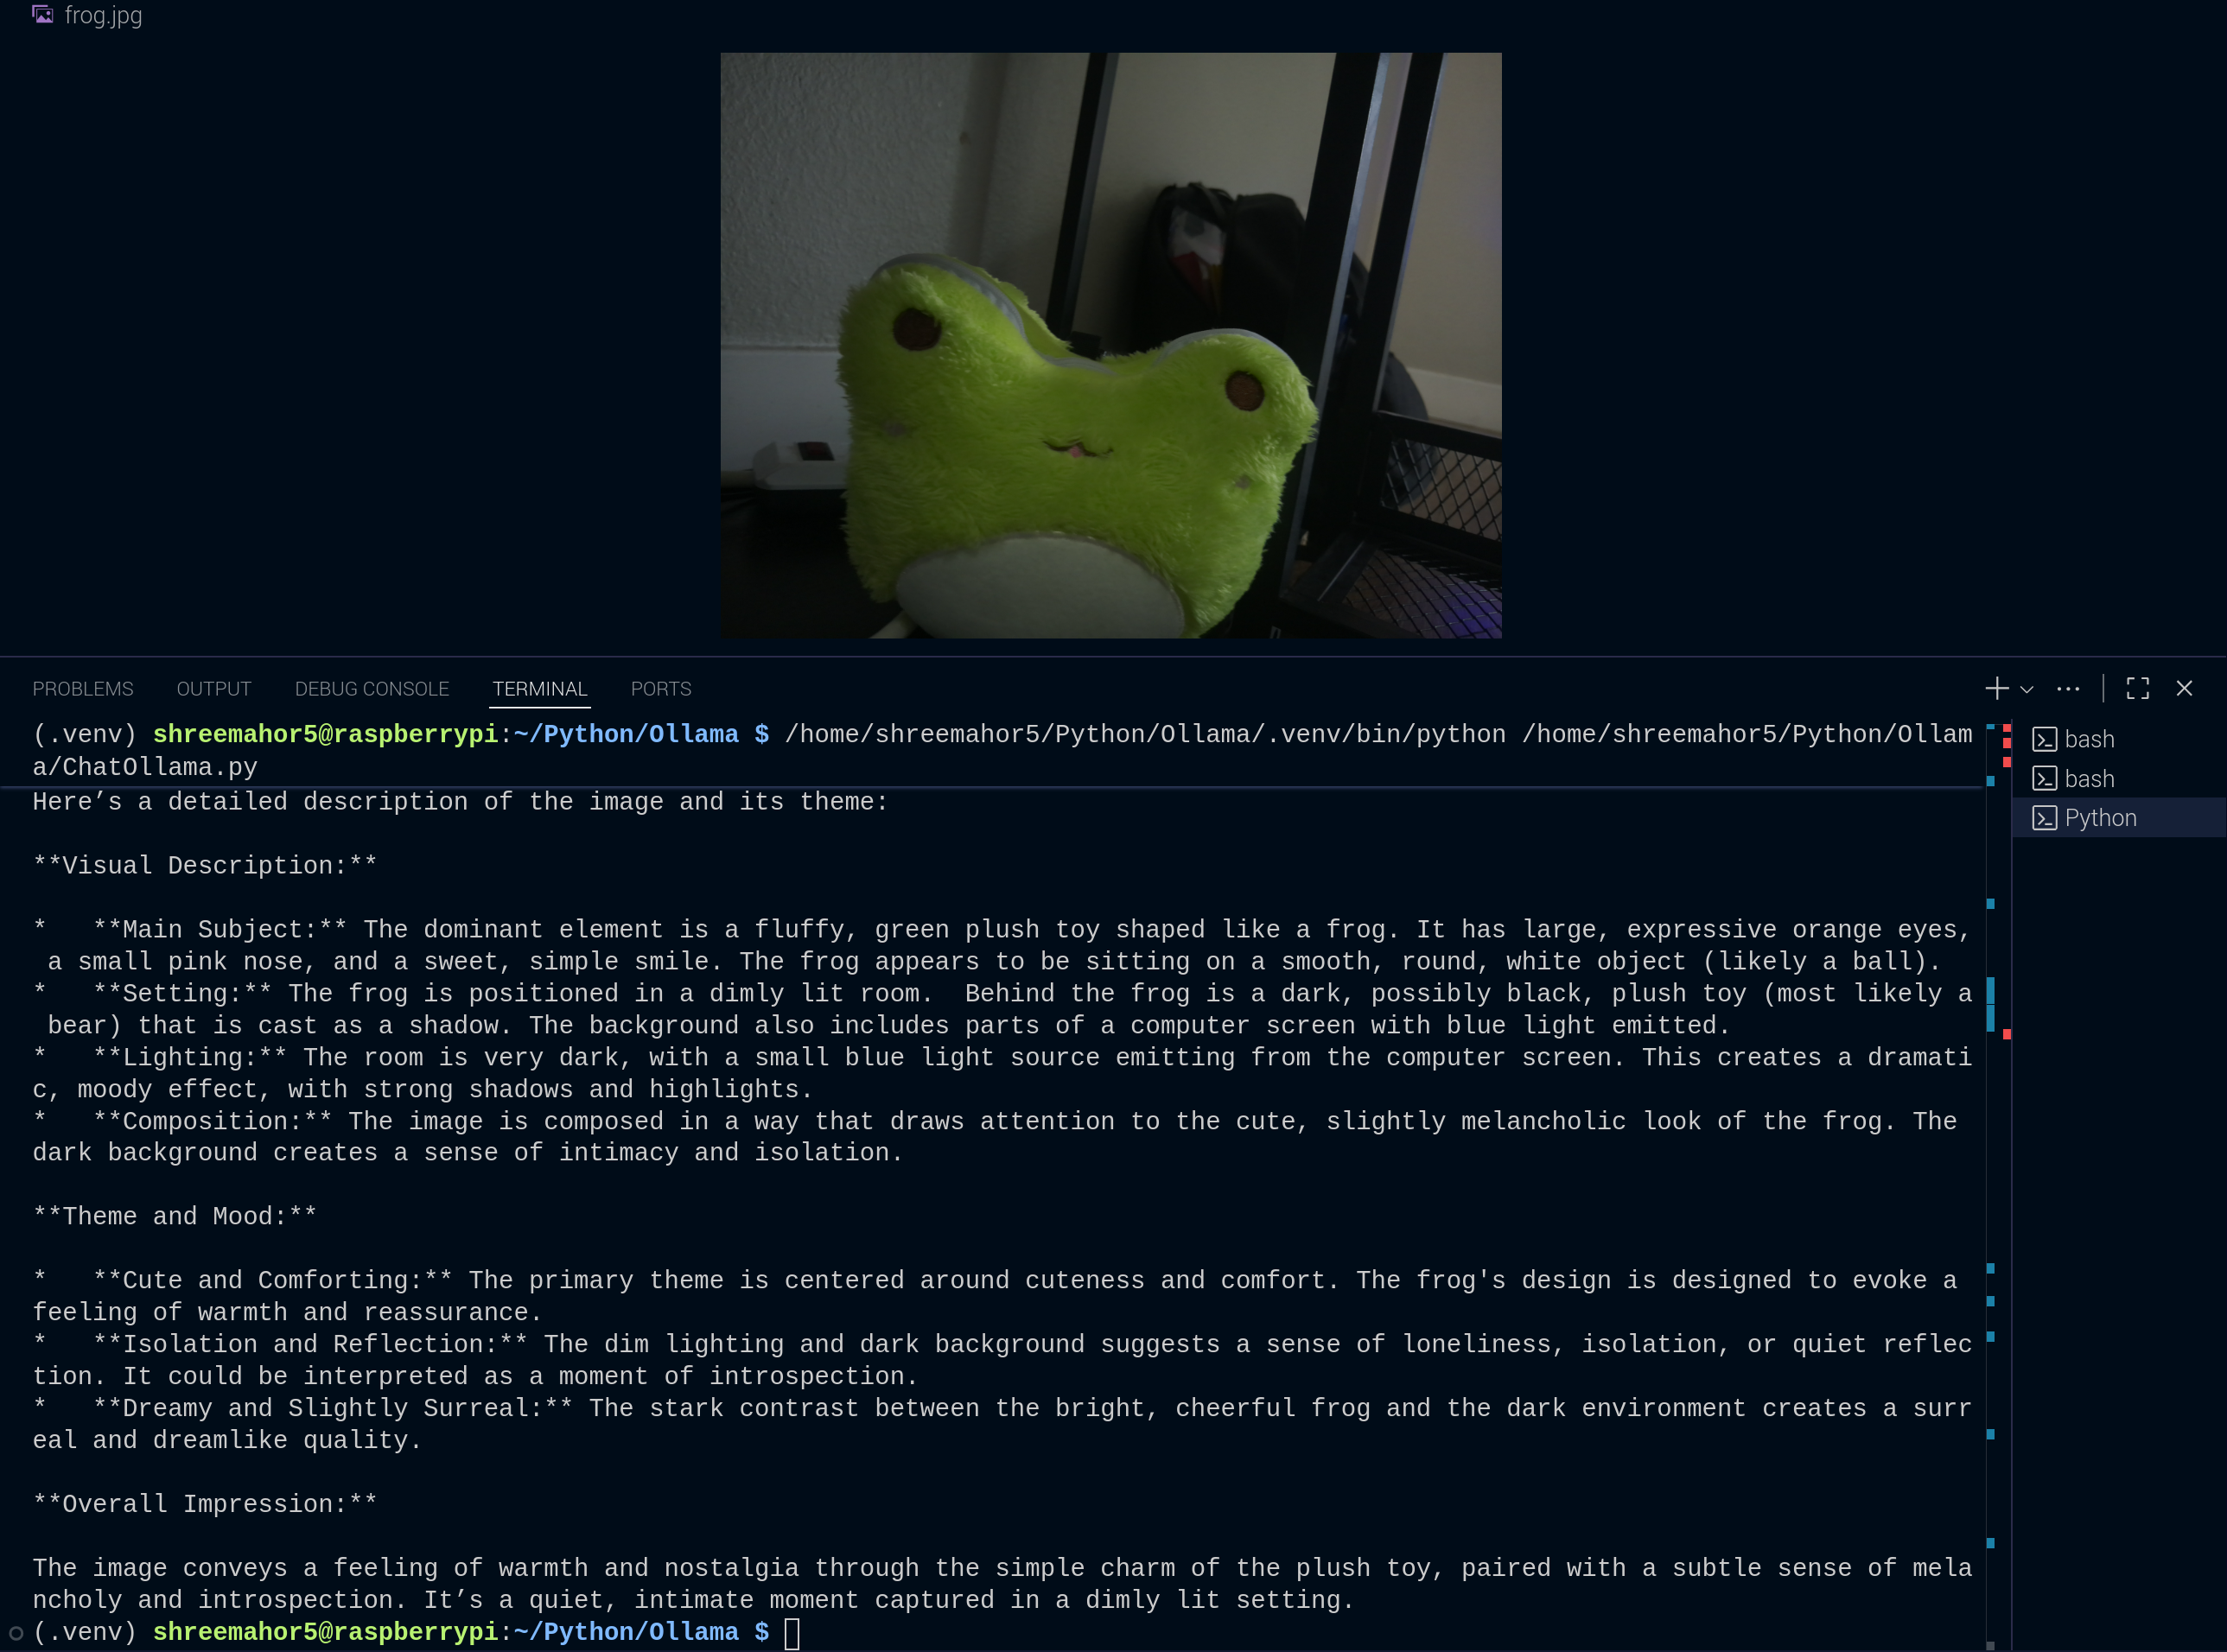
Task: Select the Python terminal entry
Action: (2119, 818)
